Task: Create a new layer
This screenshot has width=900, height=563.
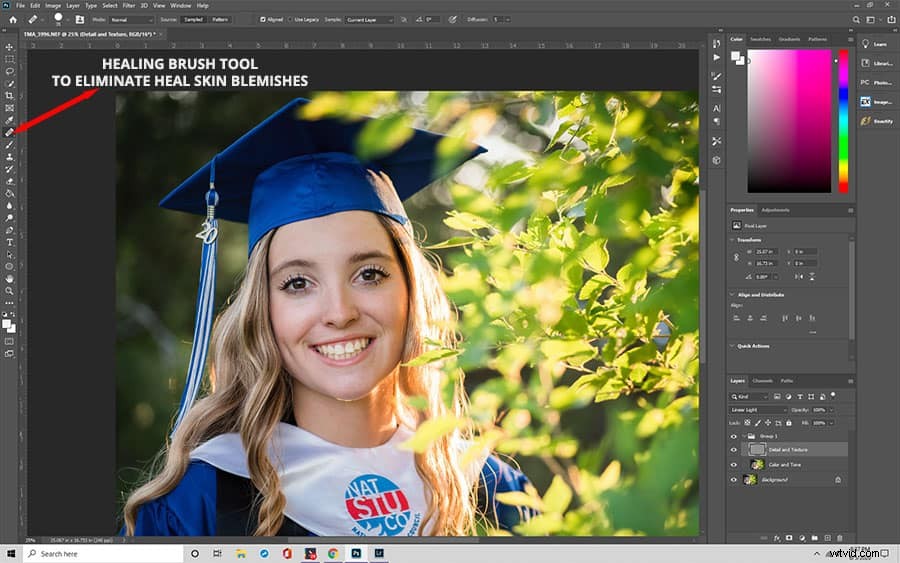Action: coord(827,538)
